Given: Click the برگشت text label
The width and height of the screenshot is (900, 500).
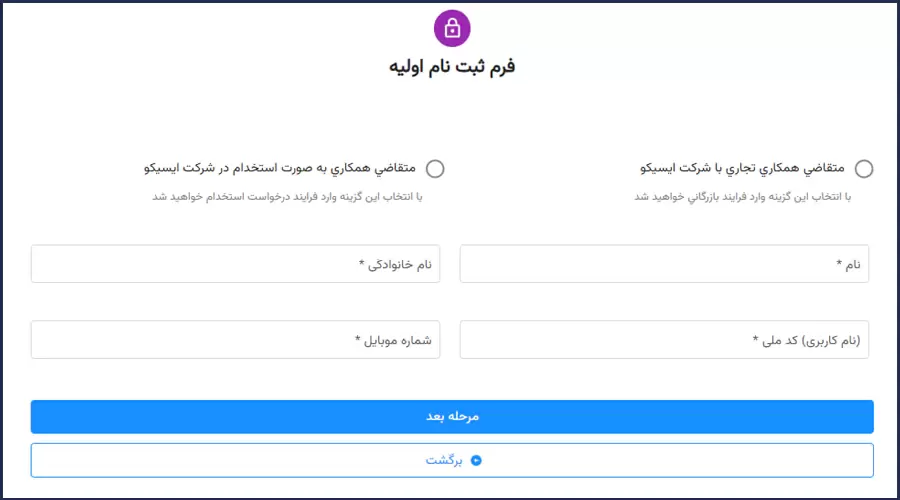Looking at the screenshot, I should pyautogui.click(x=445, y=460).
